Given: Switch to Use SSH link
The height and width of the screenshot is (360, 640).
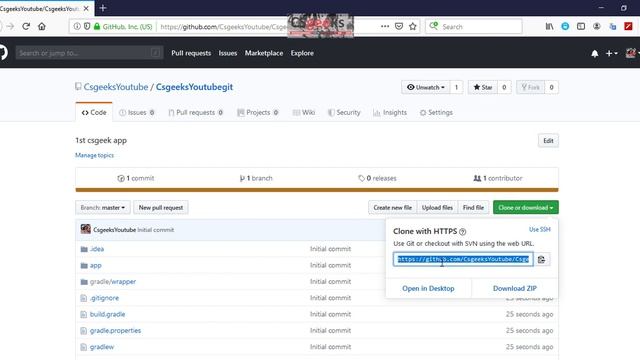Looking at the screenshot, I should point(540,230).
